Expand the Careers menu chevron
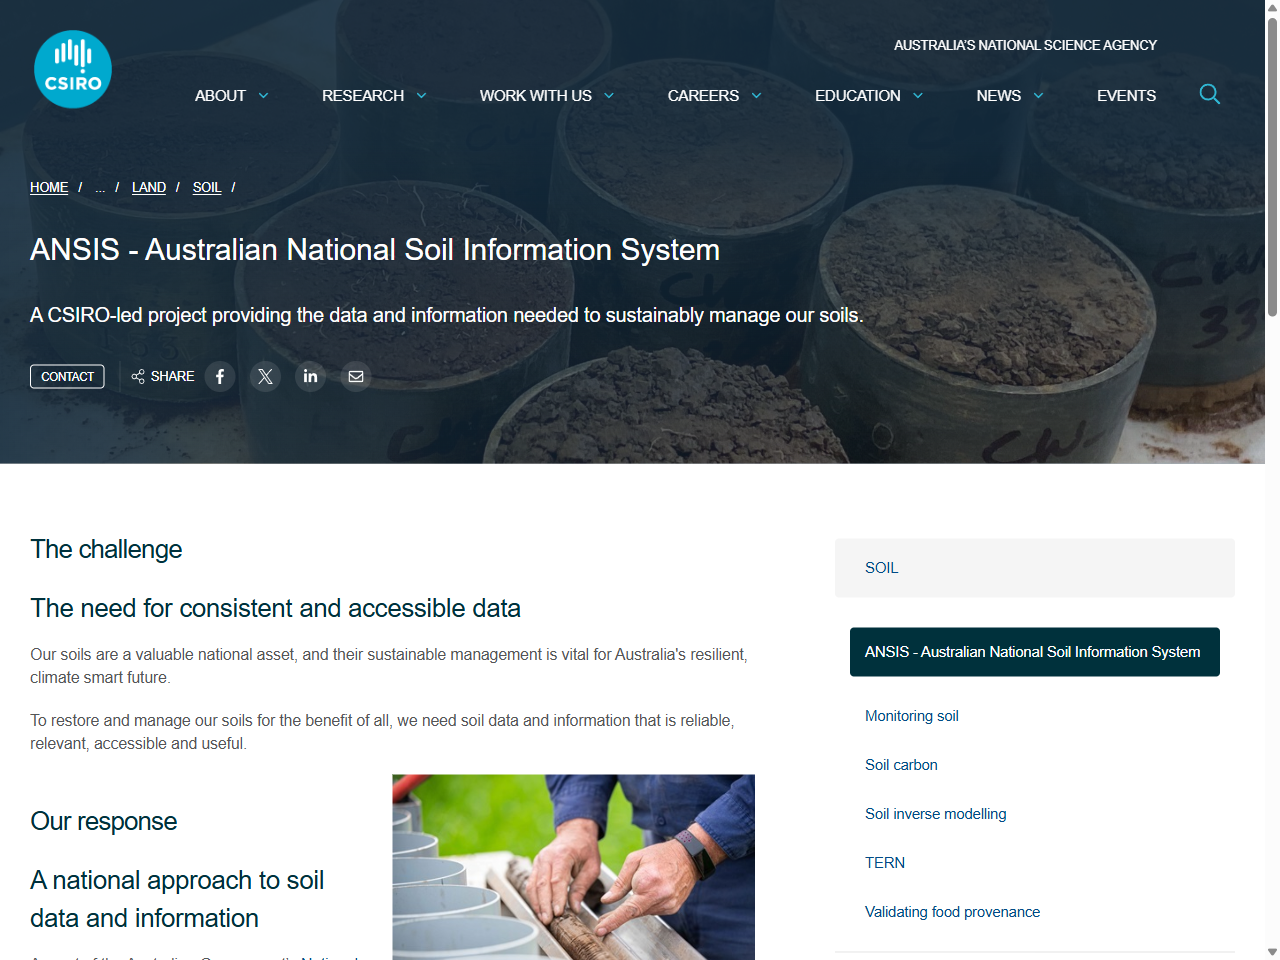 757,96
